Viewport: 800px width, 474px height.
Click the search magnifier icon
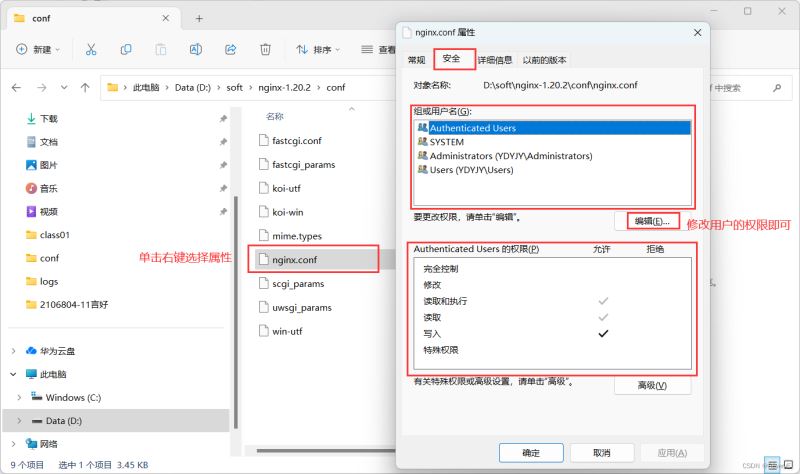tap(777, 88)
